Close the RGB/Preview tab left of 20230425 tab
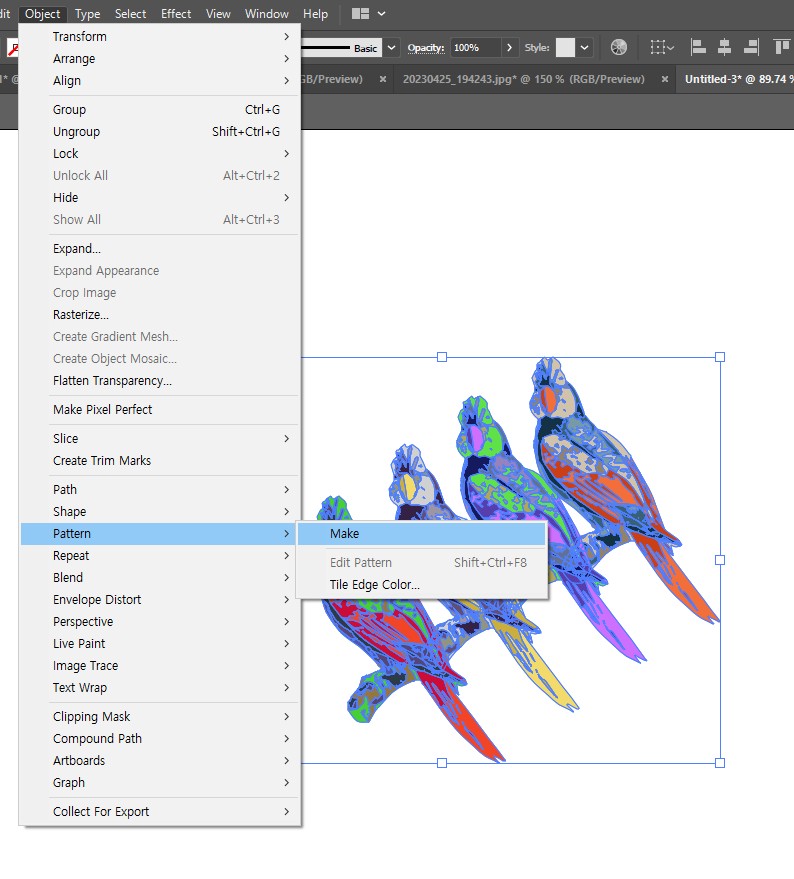The height and width of the screenshot is (879, 794). click(382, 79)
